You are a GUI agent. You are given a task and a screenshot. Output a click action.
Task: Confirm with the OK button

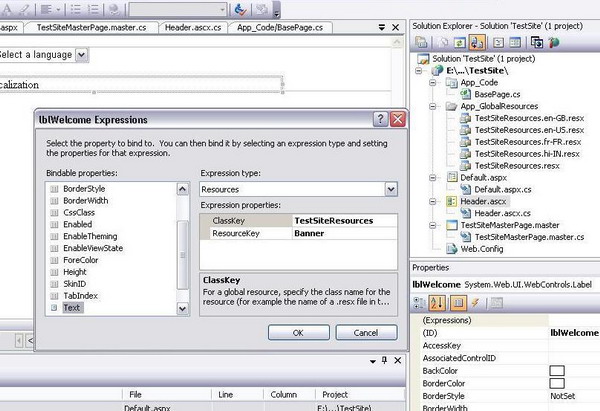pos(298,333)
